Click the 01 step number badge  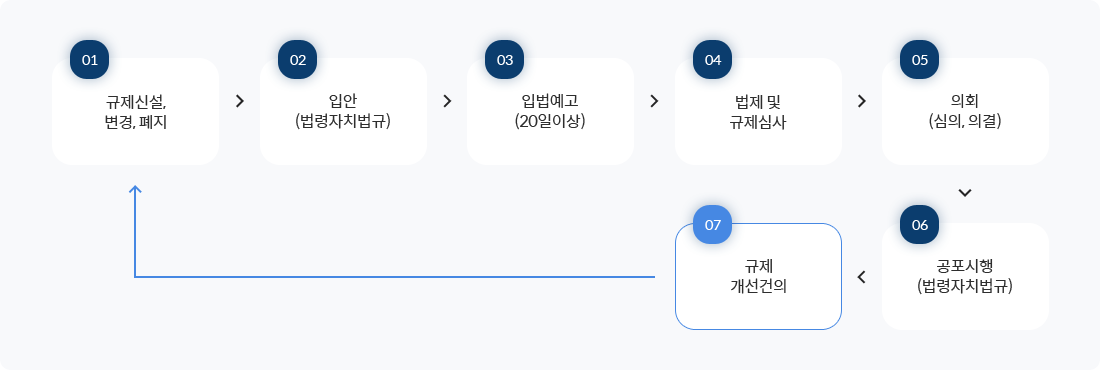[x=89, y=60]
